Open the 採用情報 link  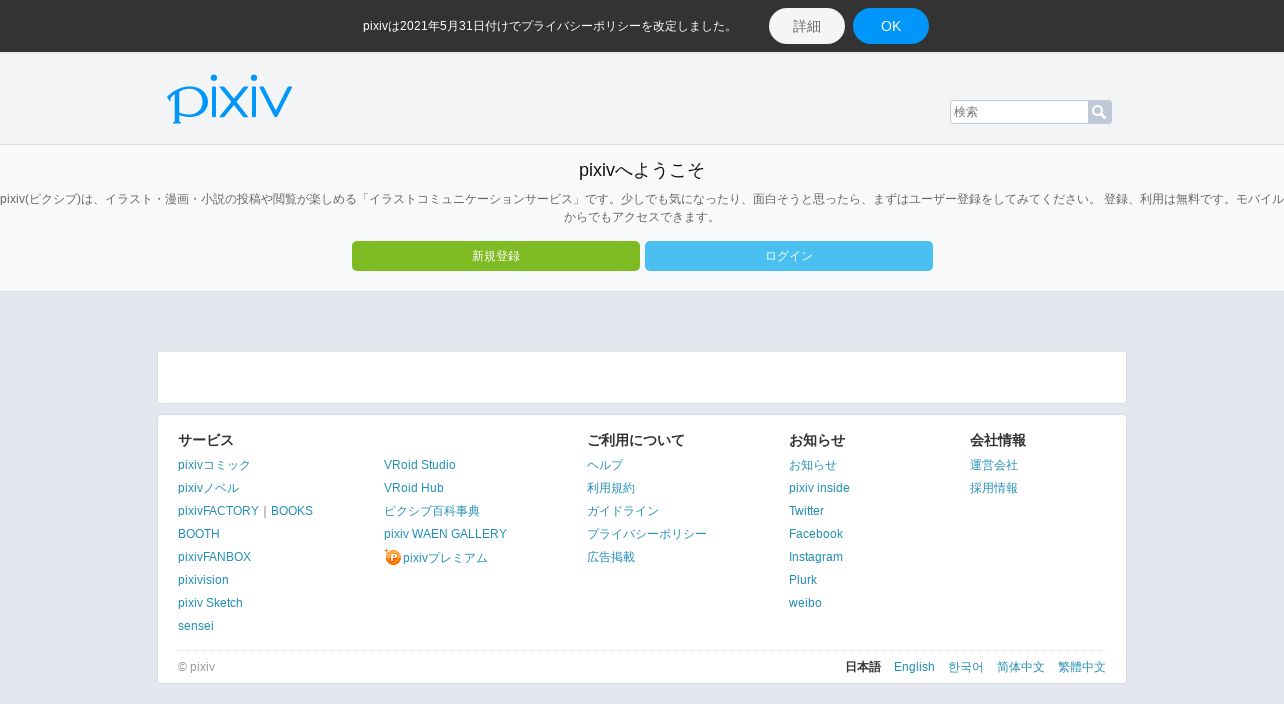point(994,488)
